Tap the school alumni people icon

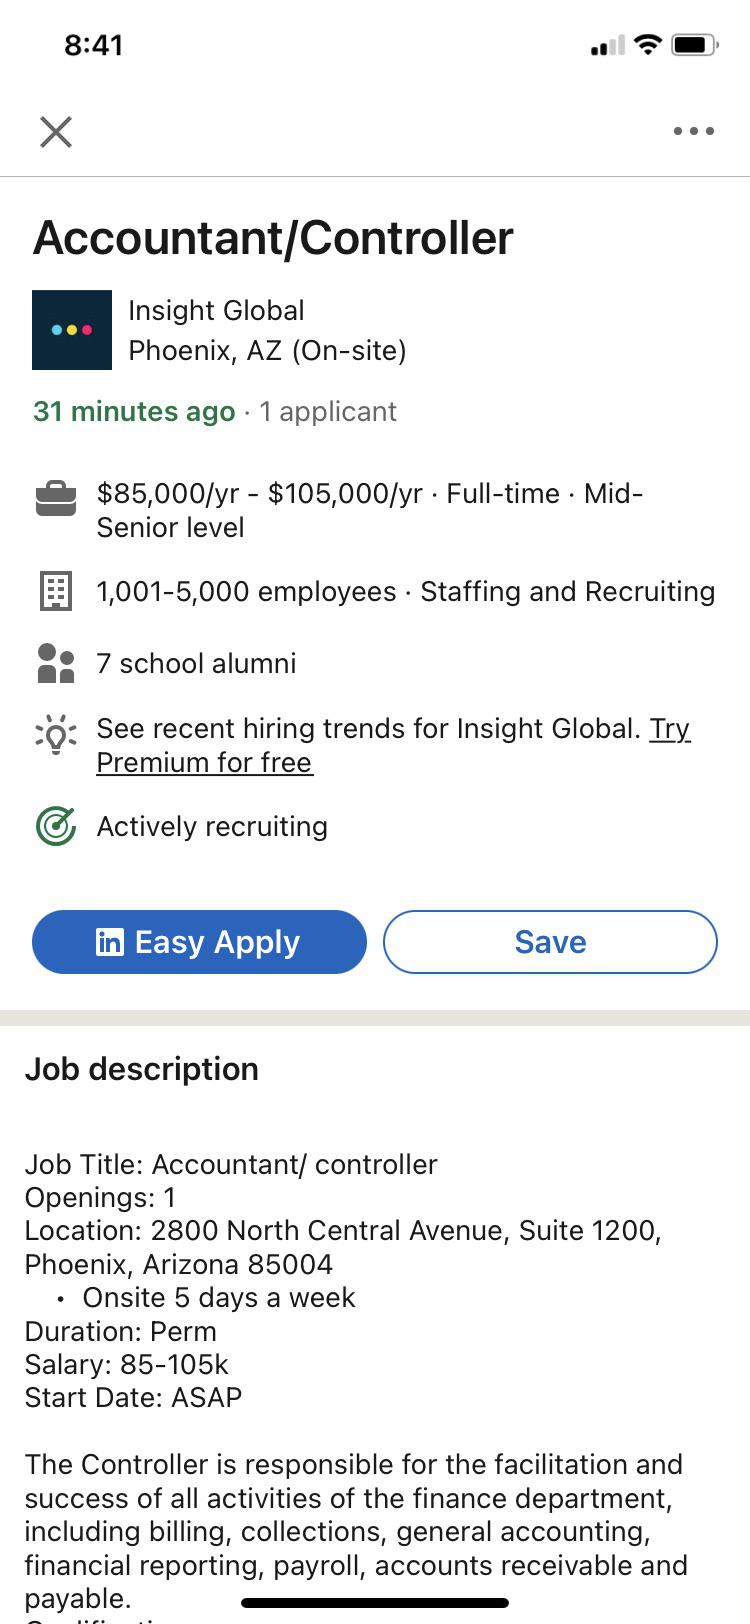(56, 663)
